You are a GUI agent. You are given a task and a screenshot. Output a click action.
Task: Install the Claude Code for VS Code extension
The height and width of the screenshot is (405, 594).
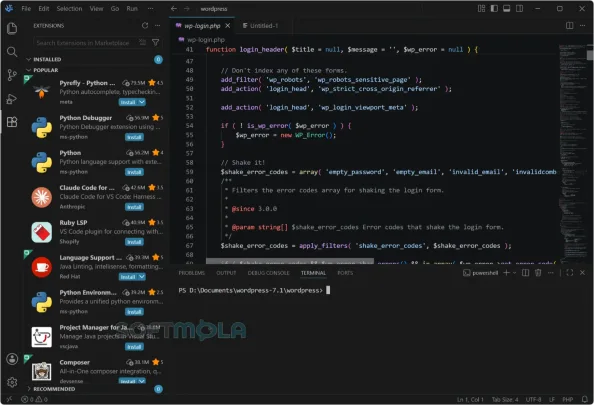click(134, 207)
